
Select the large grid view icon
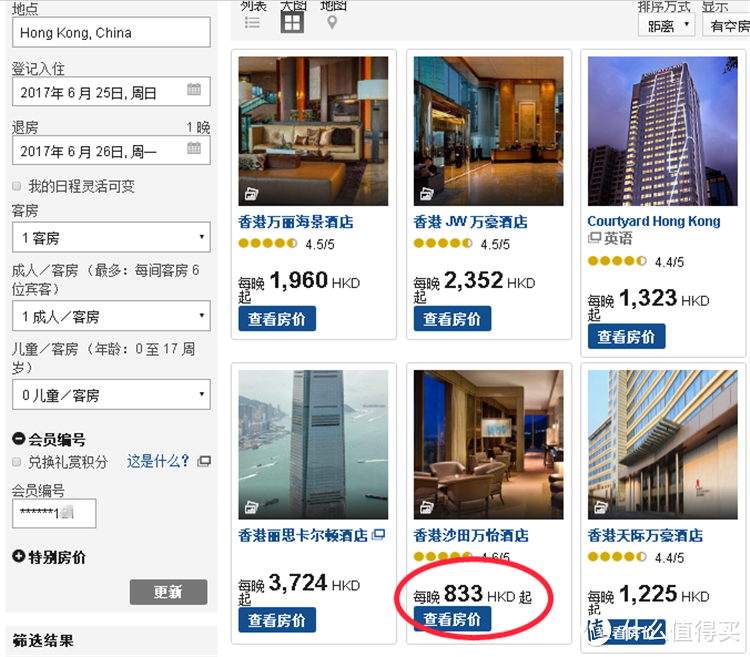[292, 22]
